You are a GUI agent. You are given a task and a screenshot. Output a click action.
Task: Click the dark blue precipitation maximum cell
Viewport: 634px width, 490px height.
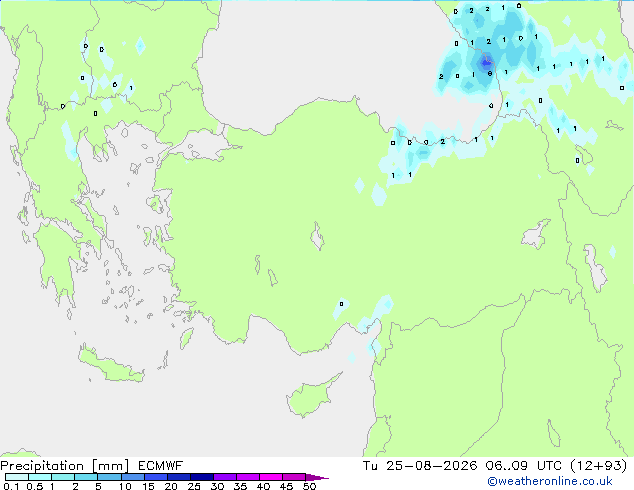click(x=486, y=63)
